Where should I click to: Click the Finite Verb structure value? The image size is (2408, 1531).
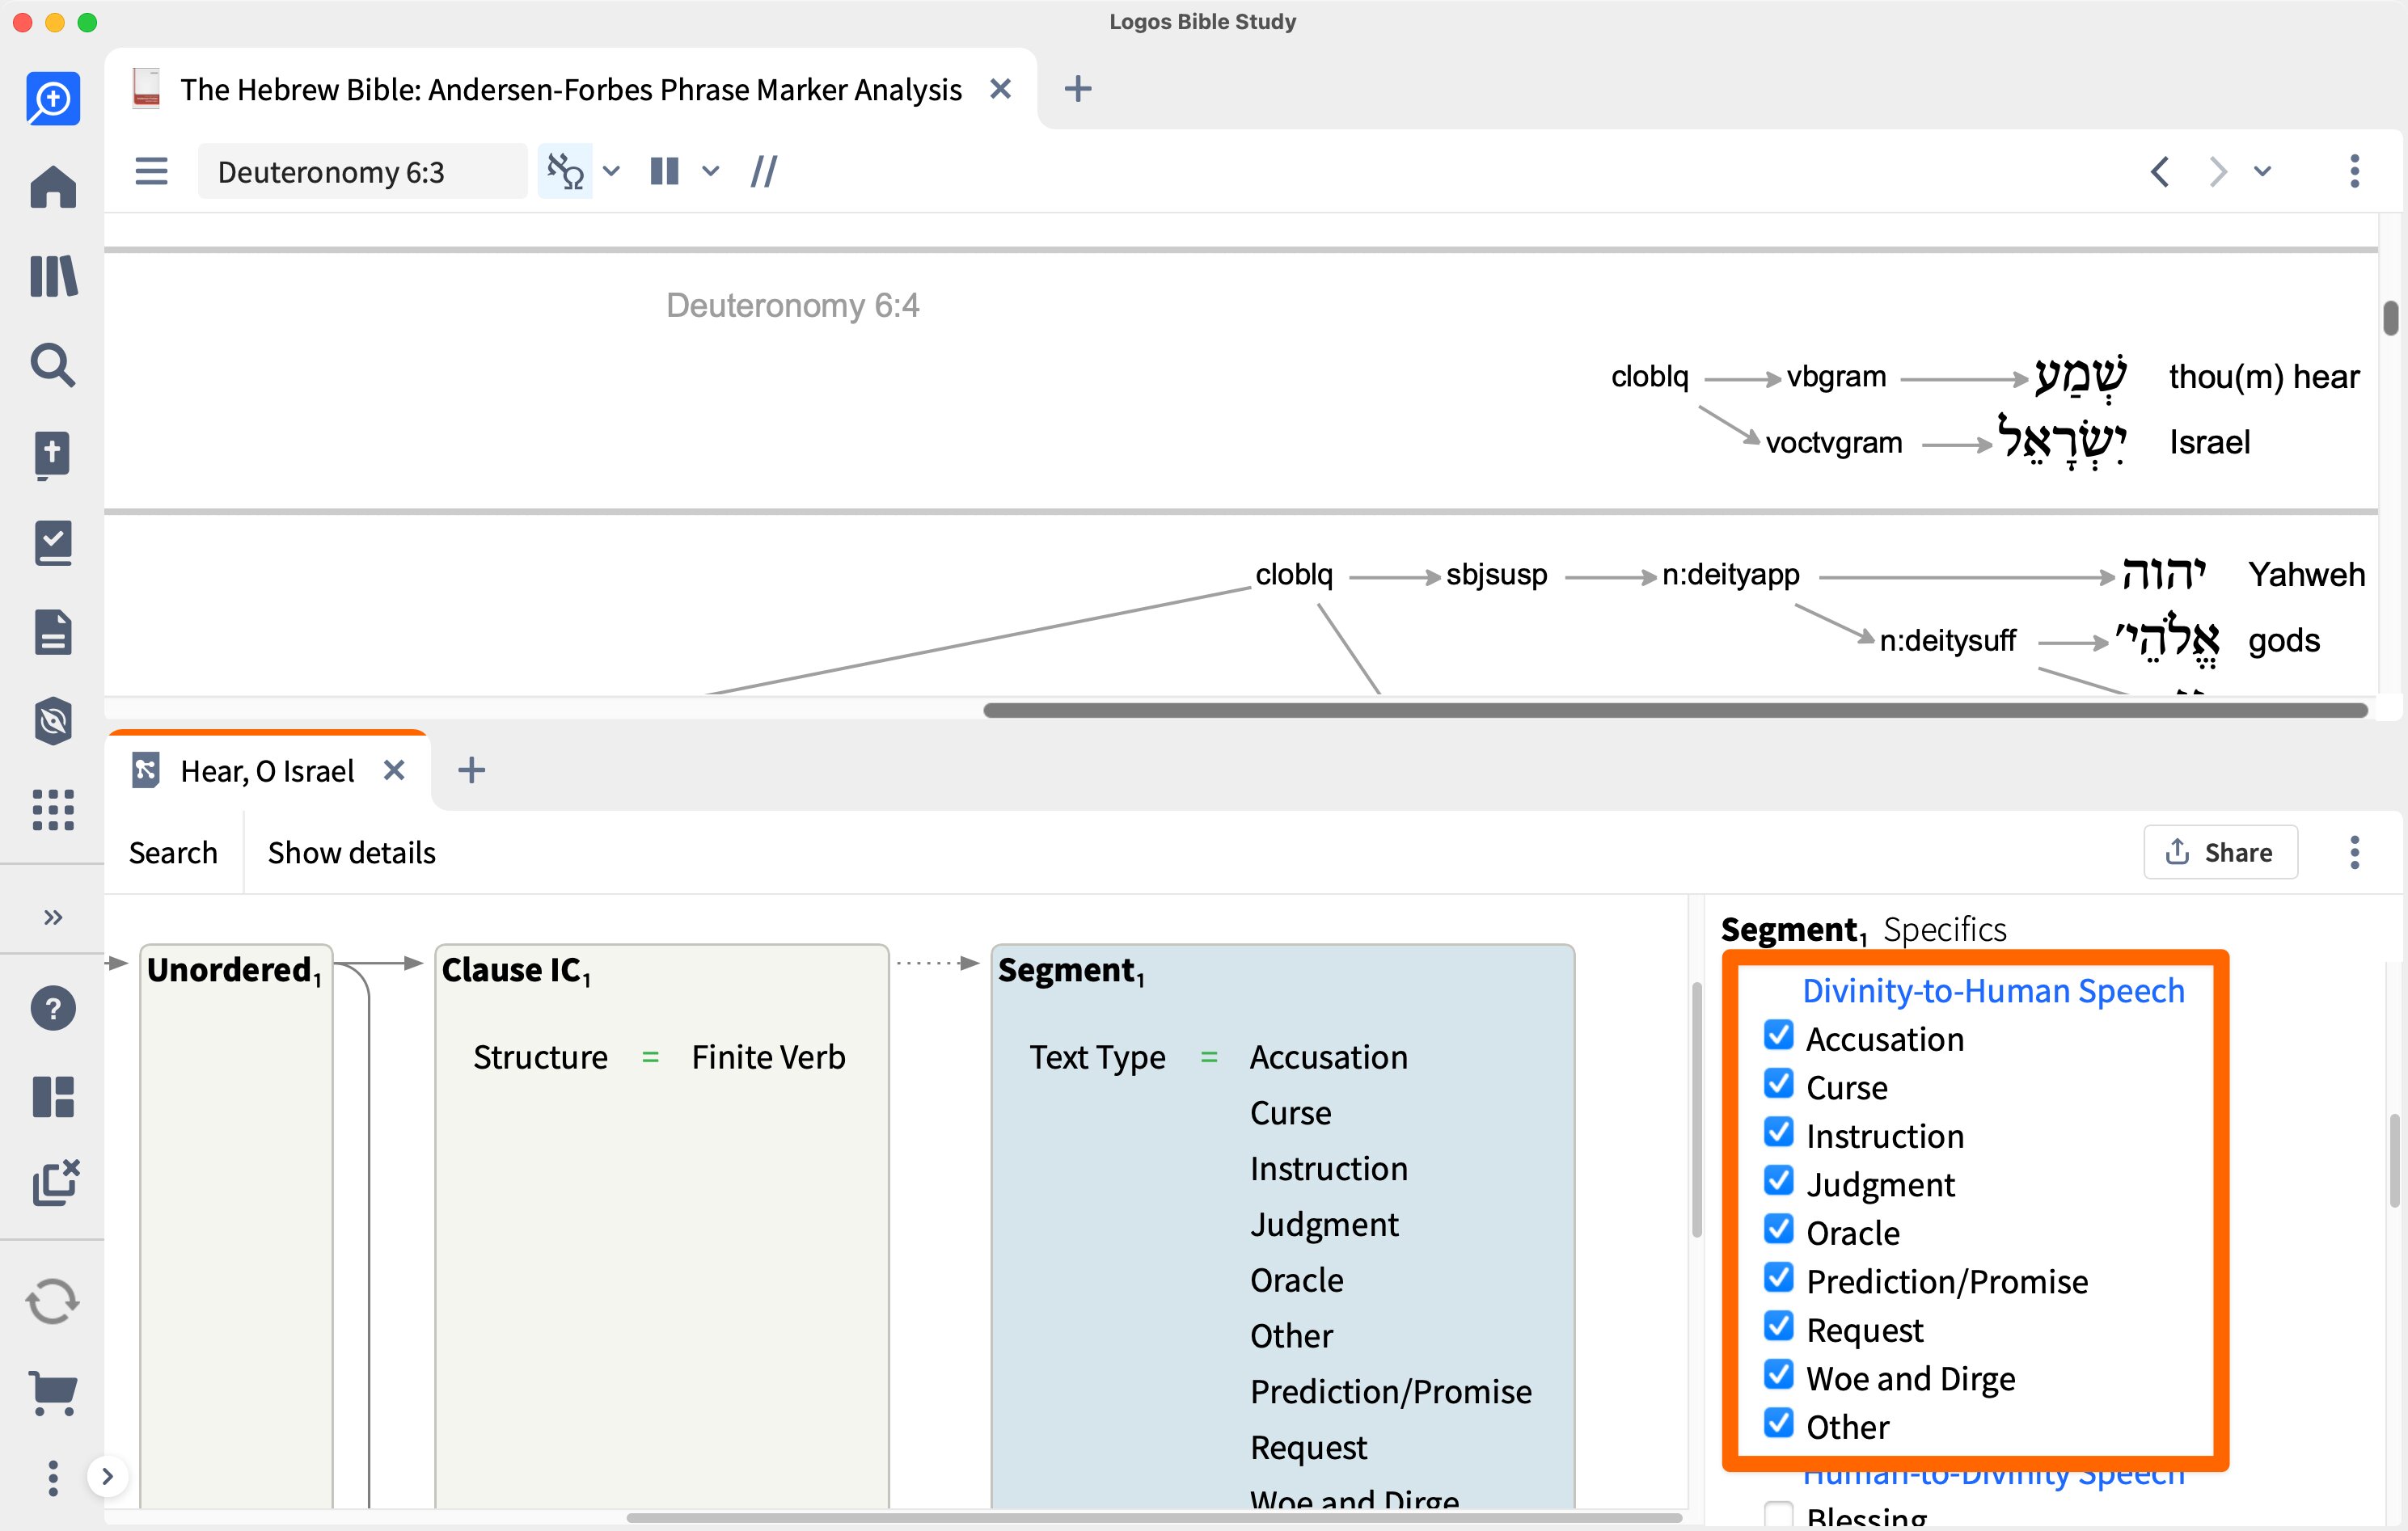[768, 1057]
